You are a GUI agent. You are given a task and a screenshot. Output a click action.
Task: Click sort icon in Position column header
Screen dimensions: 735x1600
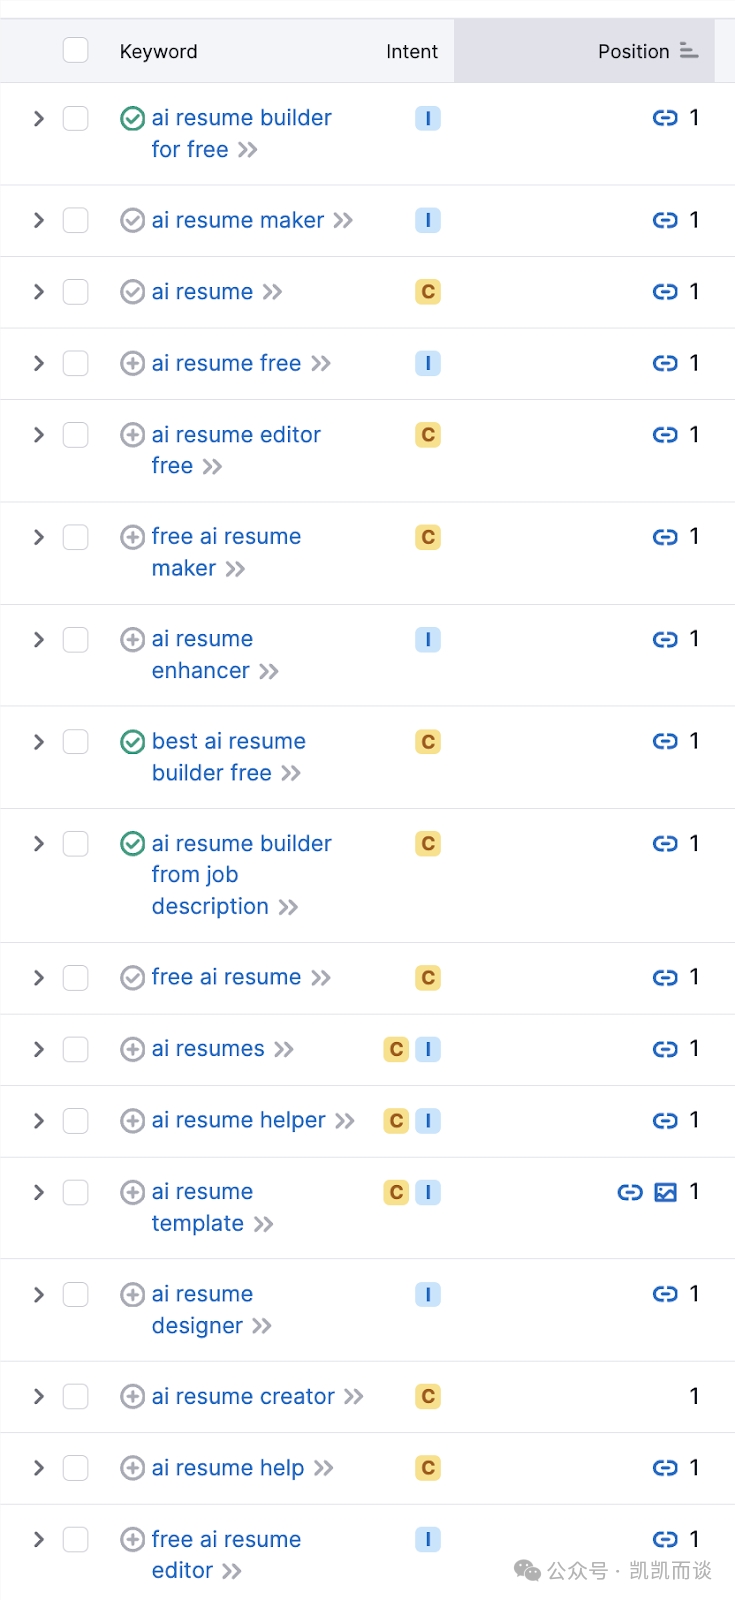(688, 50)
